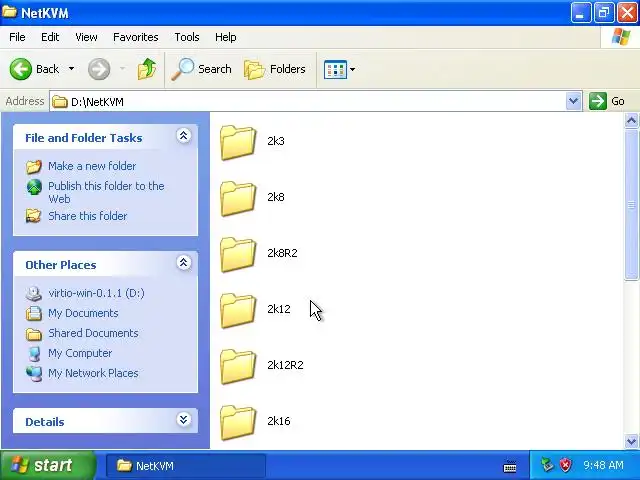Click the Windows flag logo
Image resolution: width=640 pixels, height=480 pixels.
click(620, 37)
